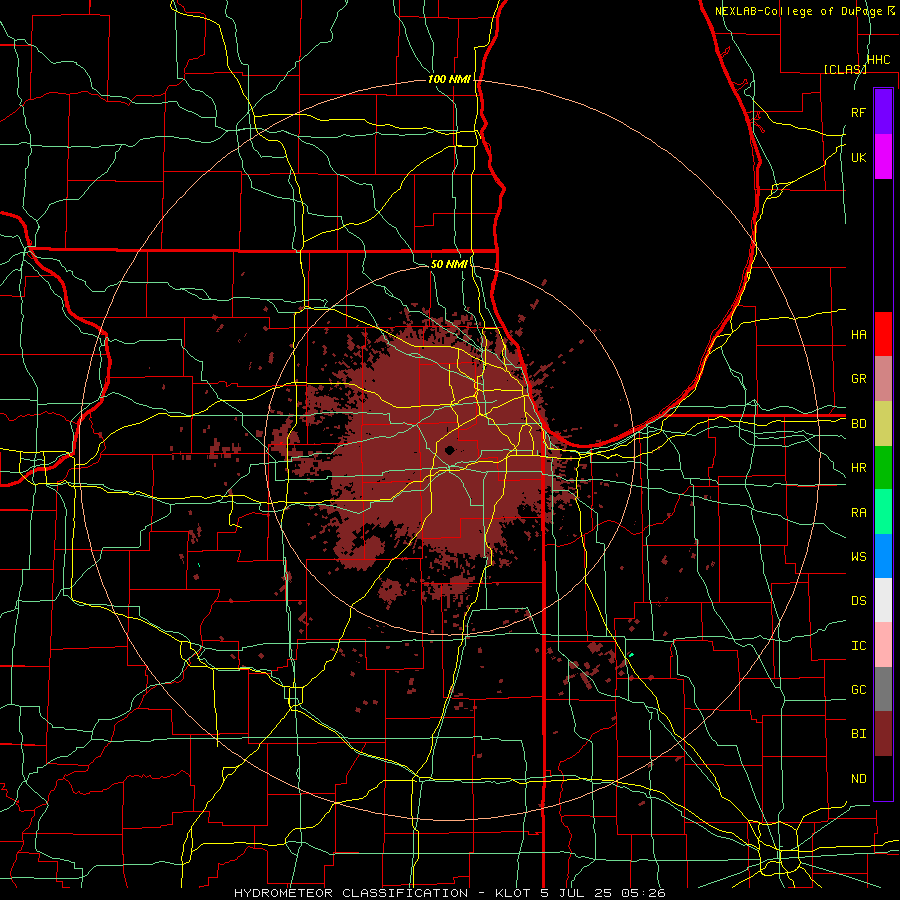Image resolution: width=900 pixels, height=900 pixels.
Task: Click the UK legend label
Action: pos(858,157)
